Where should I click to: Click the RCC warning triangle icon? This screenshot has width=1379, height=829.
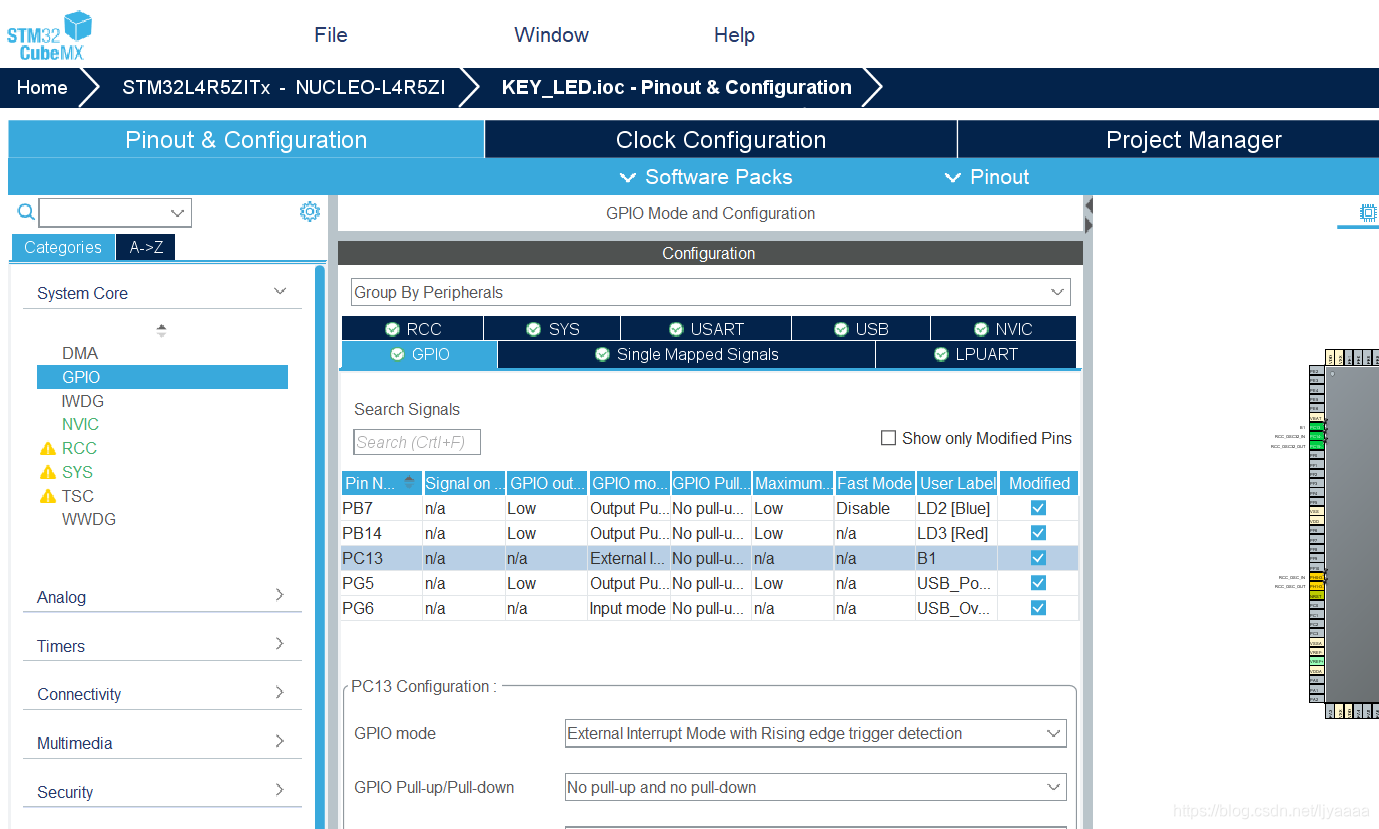47,448
